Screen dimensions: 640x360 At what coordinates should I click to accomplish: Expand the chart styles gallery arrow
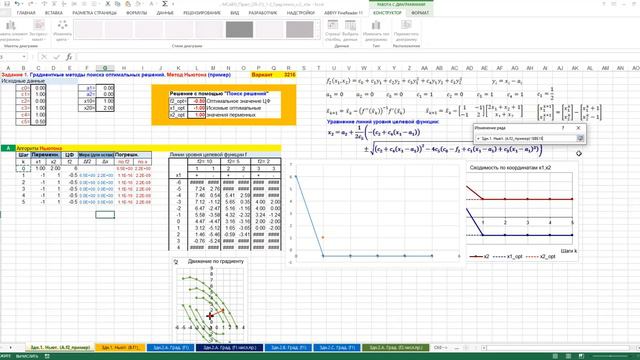[x=318, y=37]
